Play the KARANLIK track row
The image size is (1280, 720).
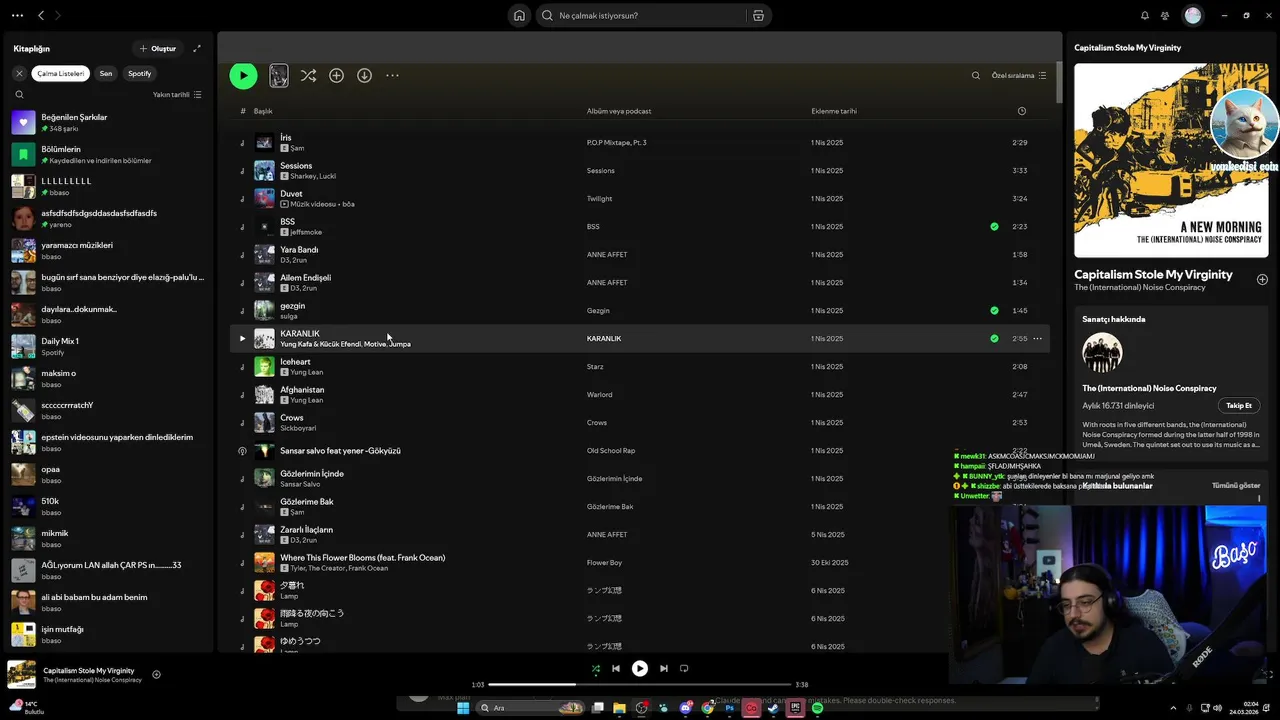[242, 338]
